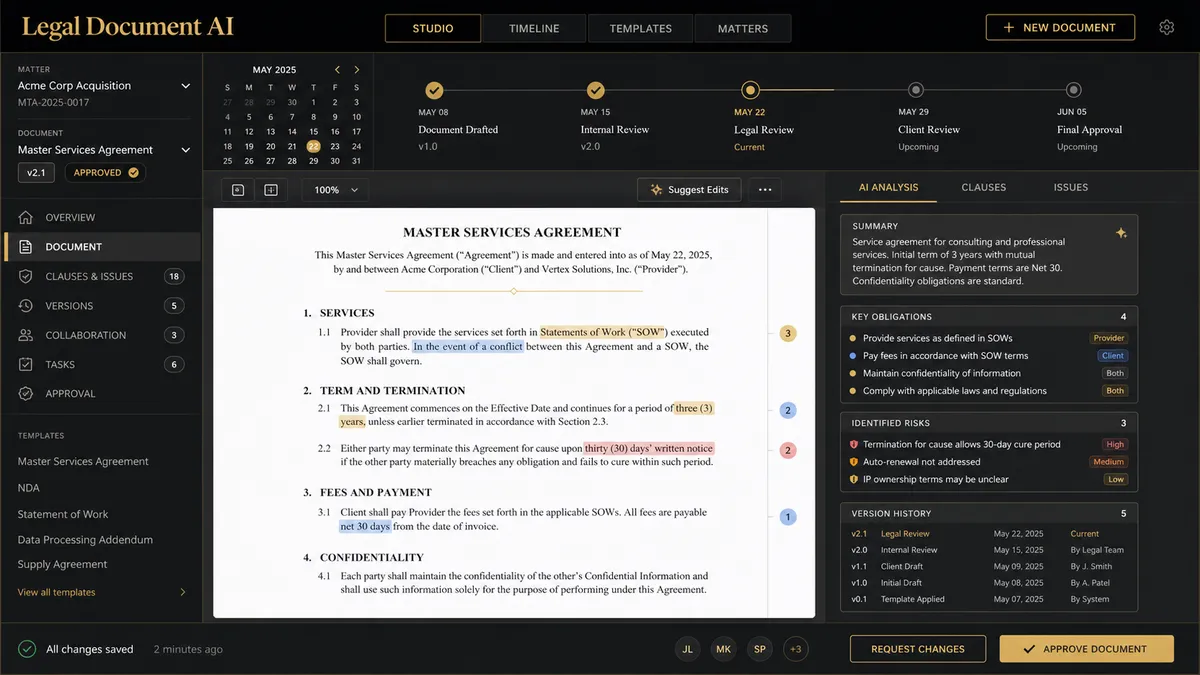Select version v0.1 Template Applied row
This screenshot has width=1200, height=675.
989,599
